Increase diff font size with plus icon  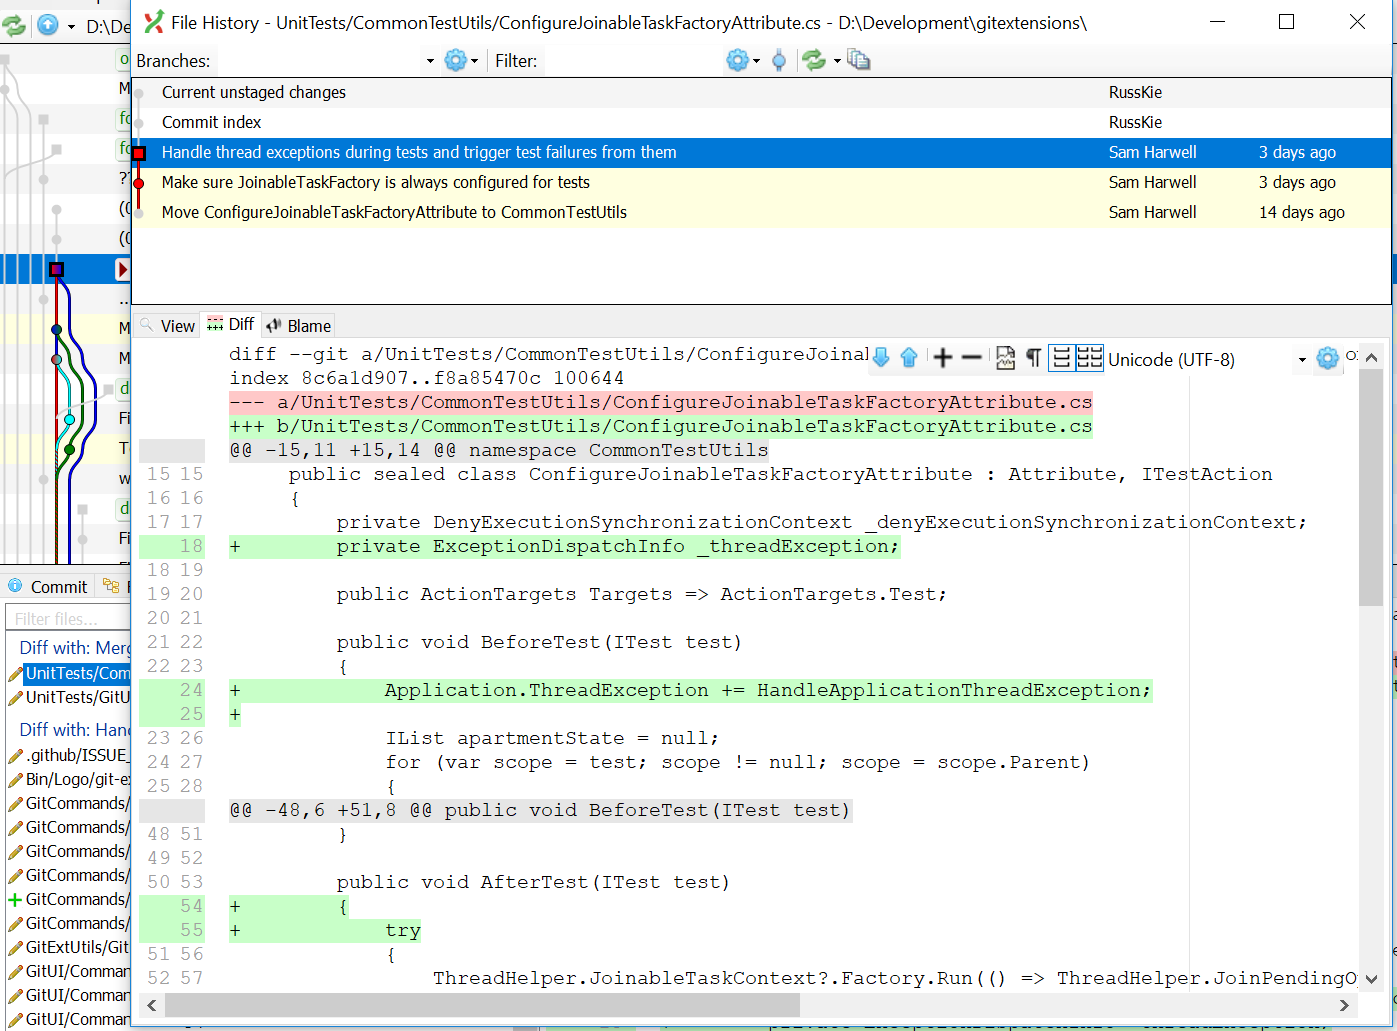(941, 358)
